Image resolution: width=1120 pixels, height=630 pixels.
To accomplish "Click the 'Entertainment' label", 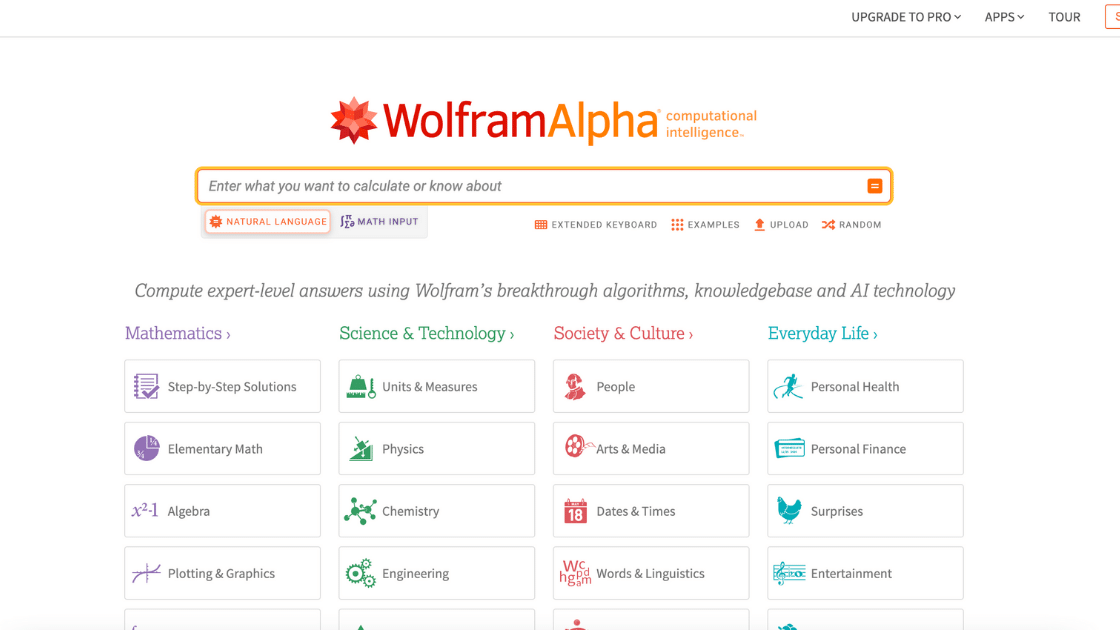I will 851,574.
